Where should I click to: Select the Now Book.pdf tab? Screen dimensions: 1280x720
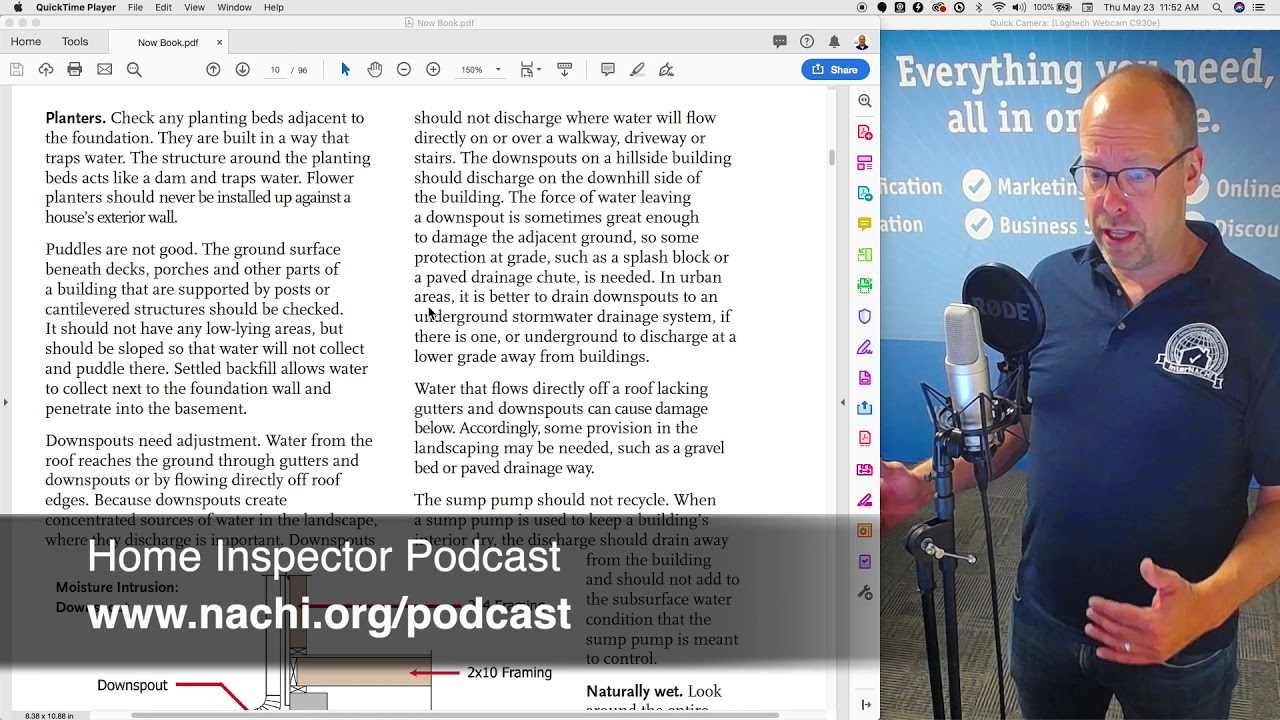[168, 43]
